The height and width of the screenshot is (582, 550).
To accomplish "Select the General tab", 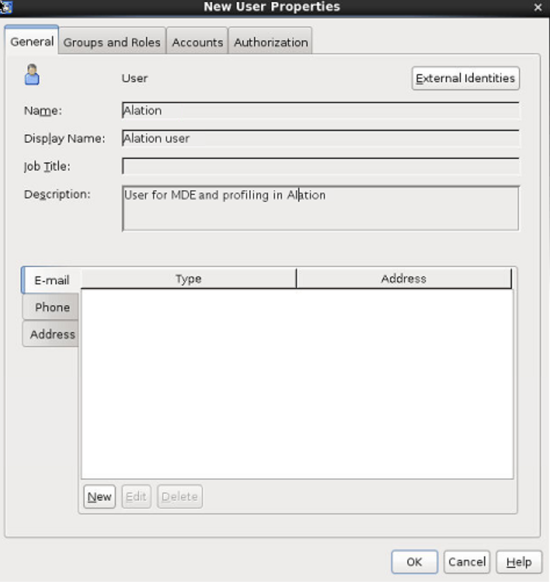I will coord(32,41).
